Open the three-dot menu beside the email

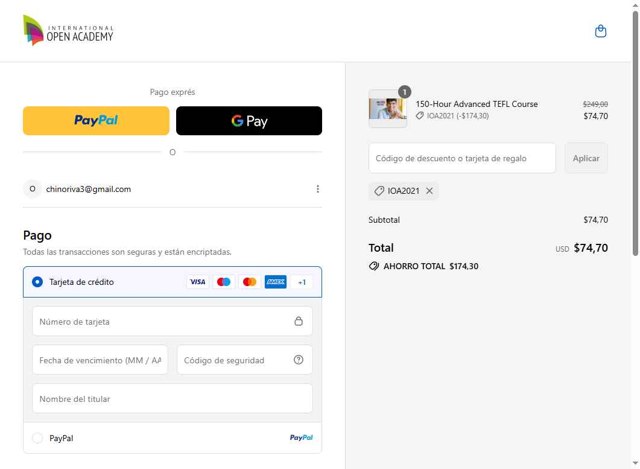pyautogui.click(x=318, y=189)
